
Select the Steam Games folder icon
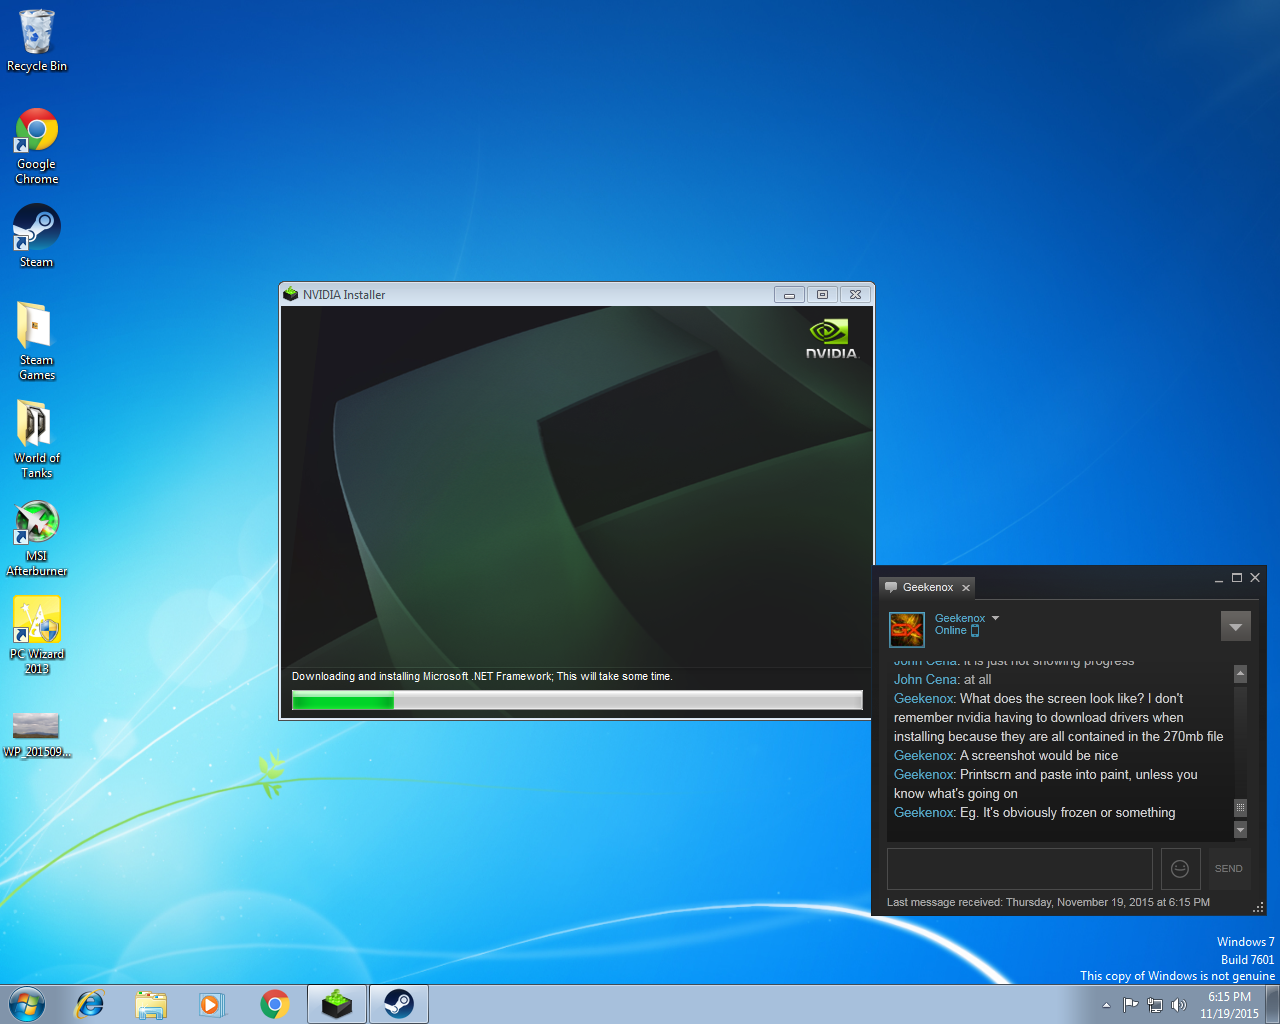(37, 340)
